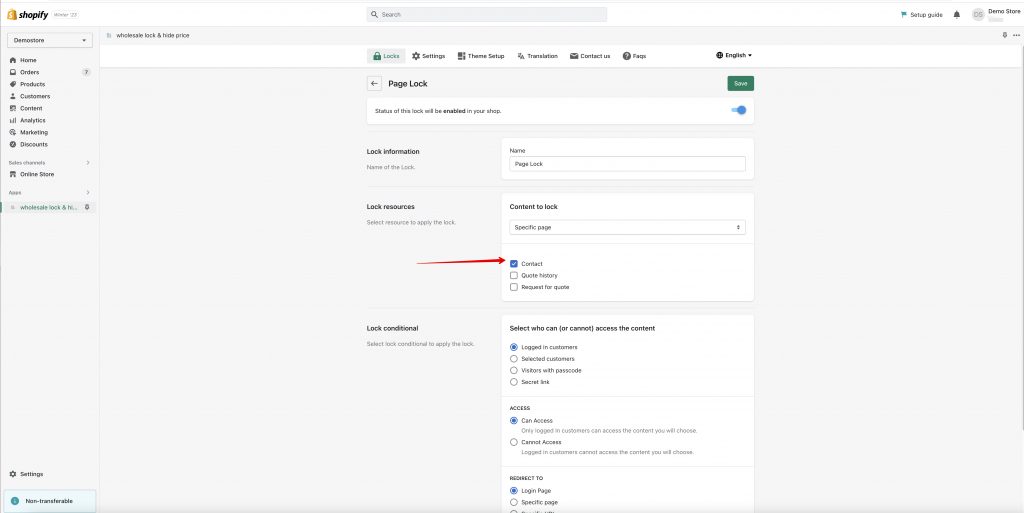Open the Translation tab
The height and width of the screenshot is (513, 1024).
click(x=537, y=56)
